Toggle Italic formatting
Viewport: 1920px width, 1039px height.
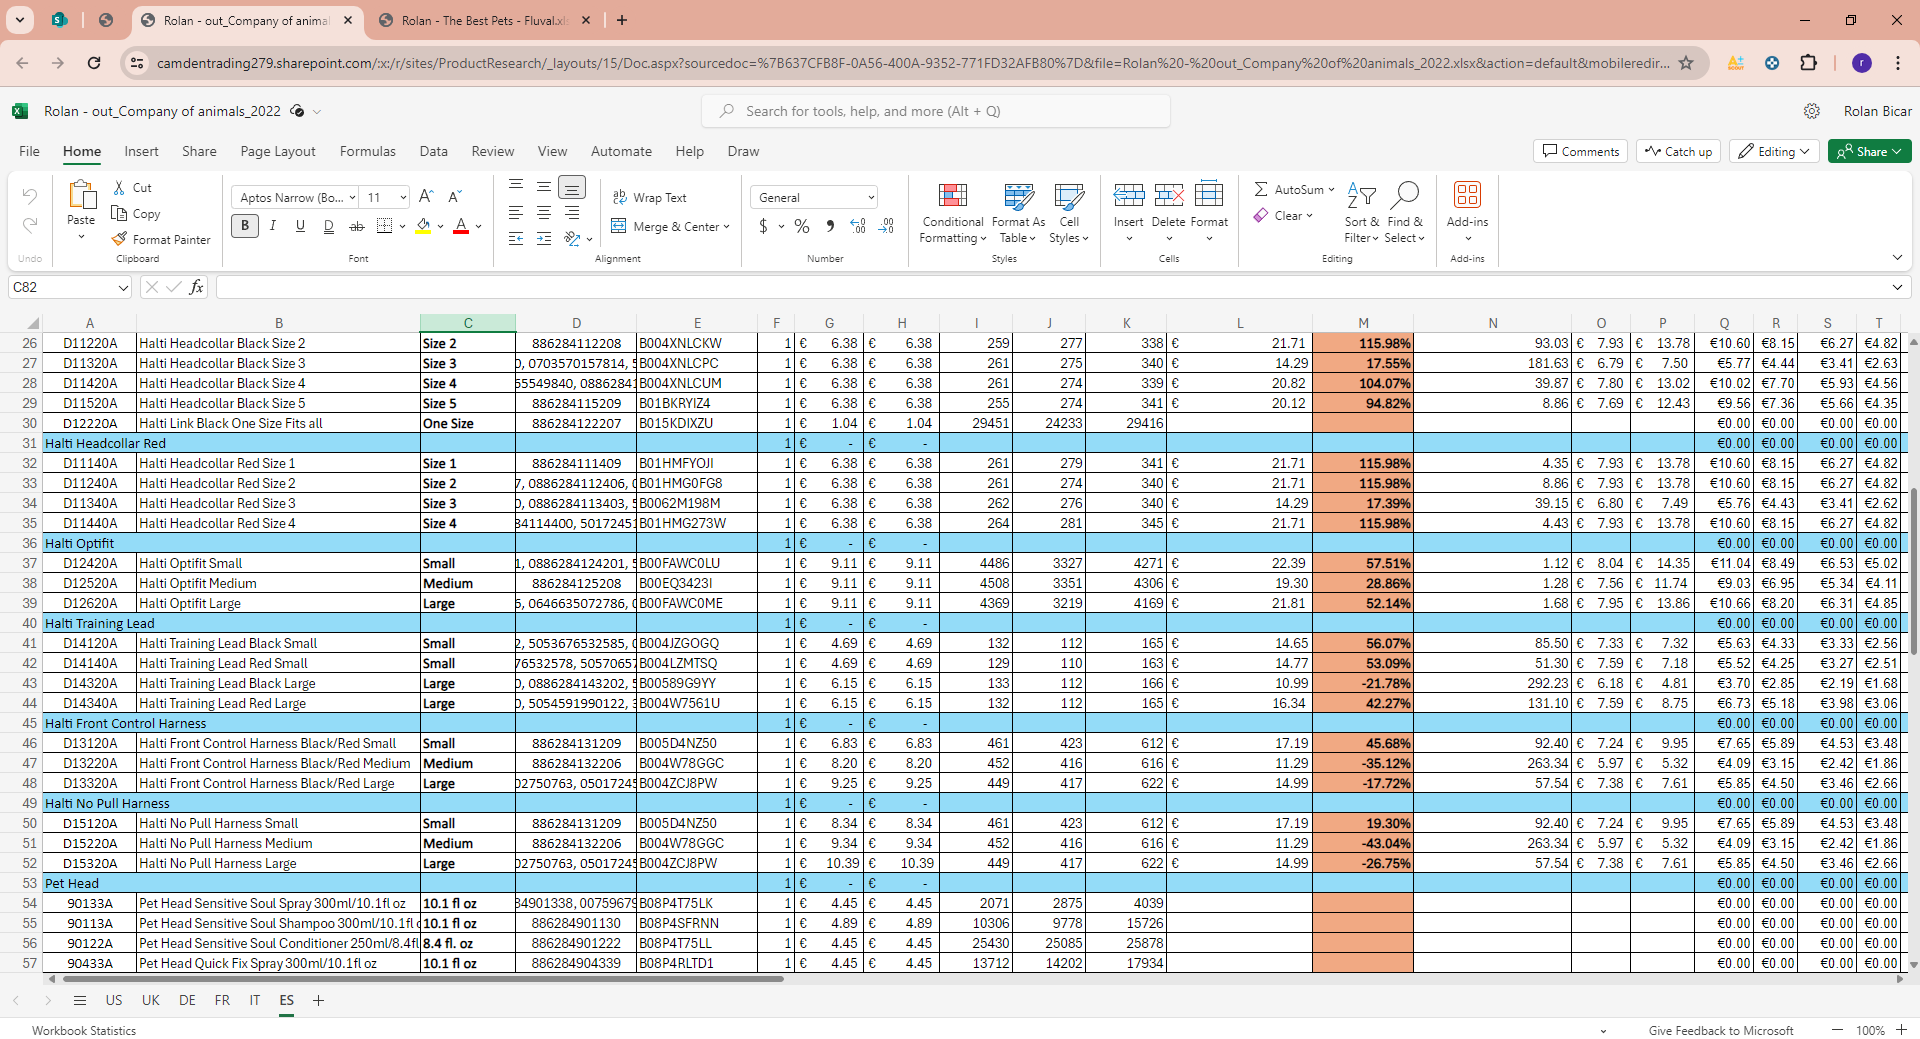[x=272, y=227]
